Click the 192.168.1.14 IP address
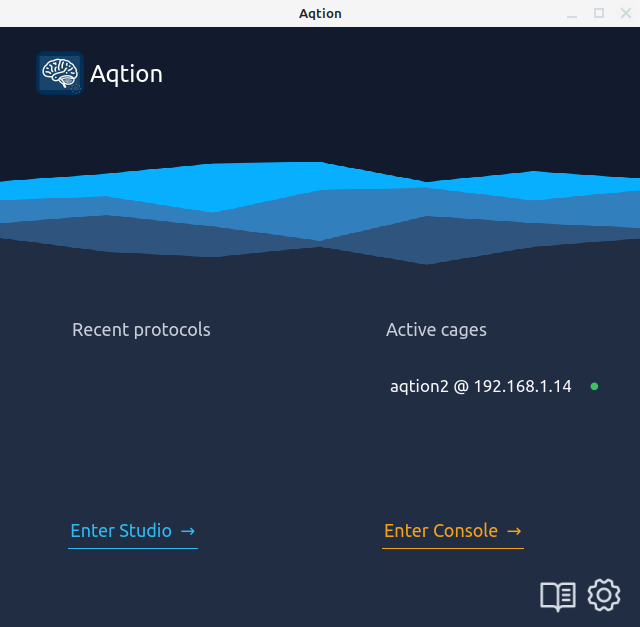Viewport: 640px width, 627px height. pyautogui.click(x=522, y=387)
